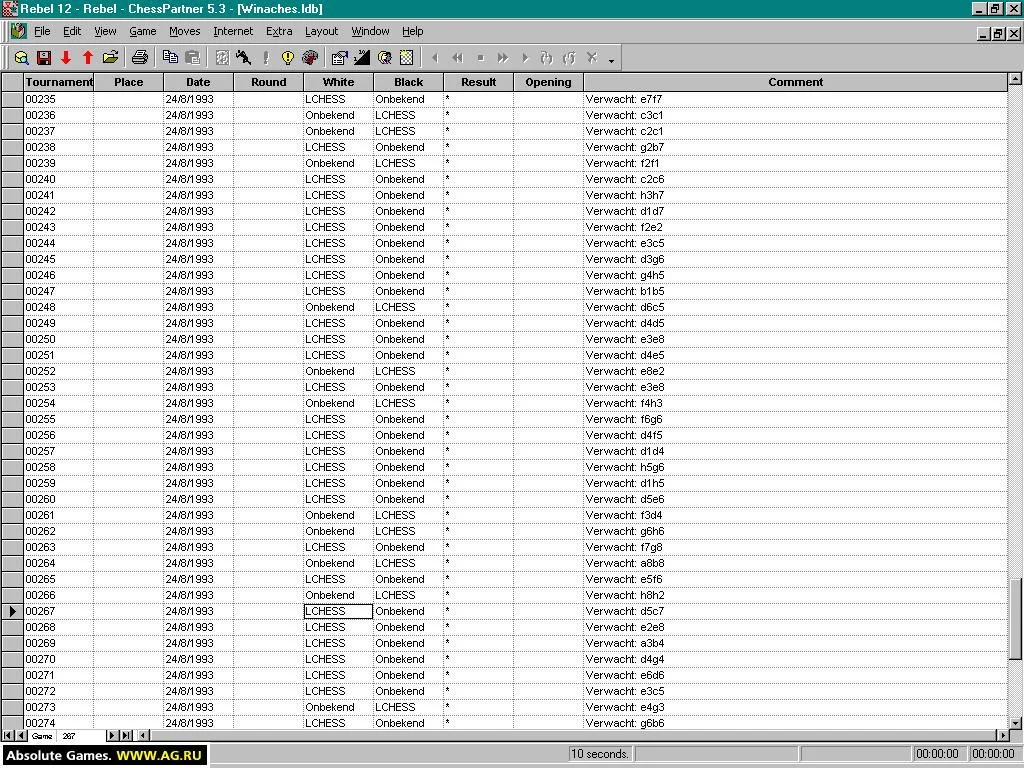
Task: Click the comment cell 'Verwacht: e7f7'
Action: click(x=795, y=99)
